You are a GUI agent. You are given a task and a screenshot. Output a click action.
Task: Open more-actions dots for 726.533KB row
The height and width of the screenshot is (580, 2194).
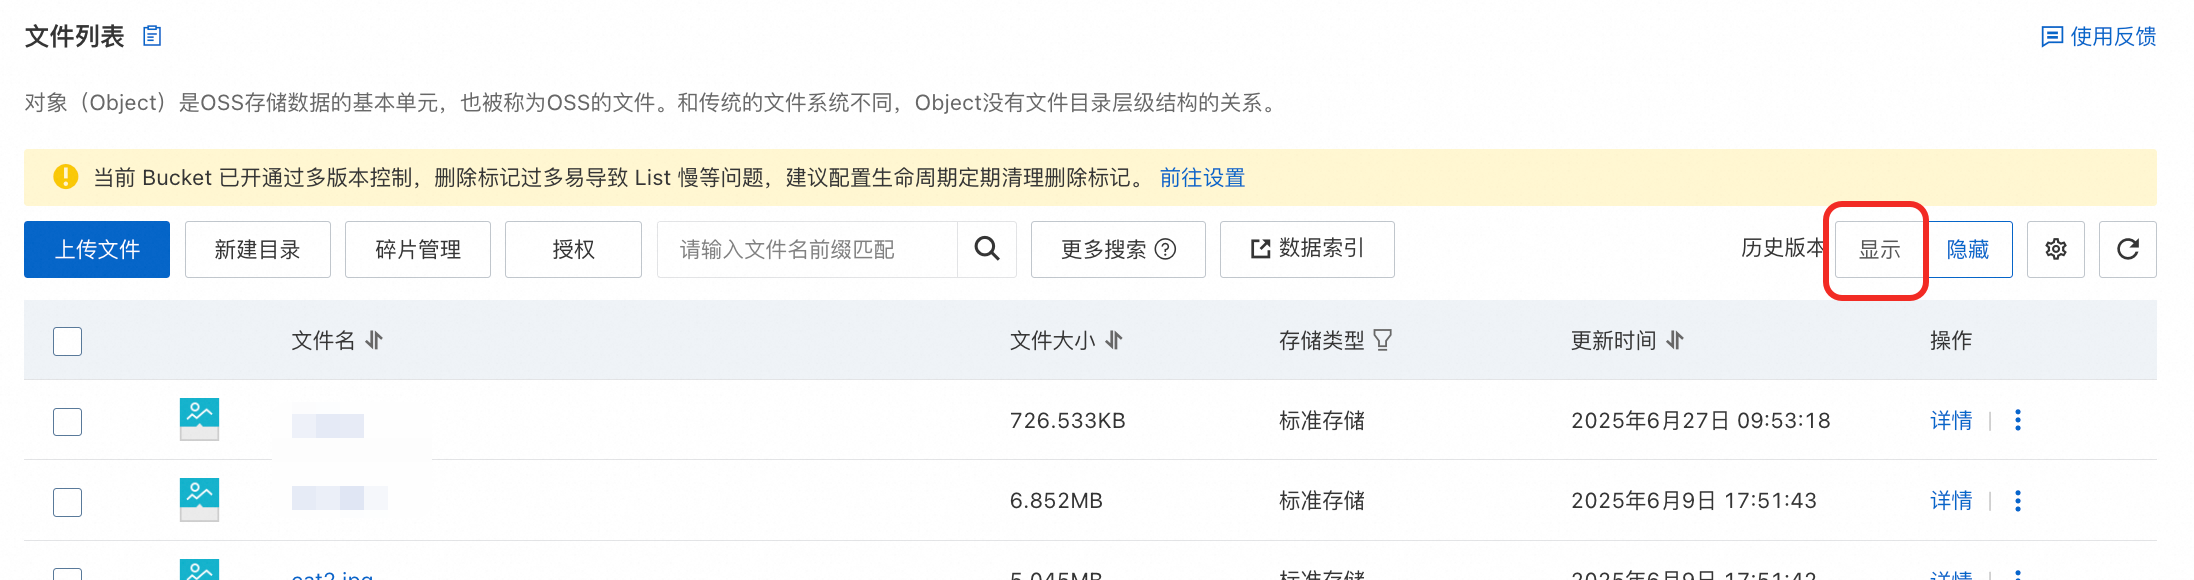click(x=2018, y=420)
